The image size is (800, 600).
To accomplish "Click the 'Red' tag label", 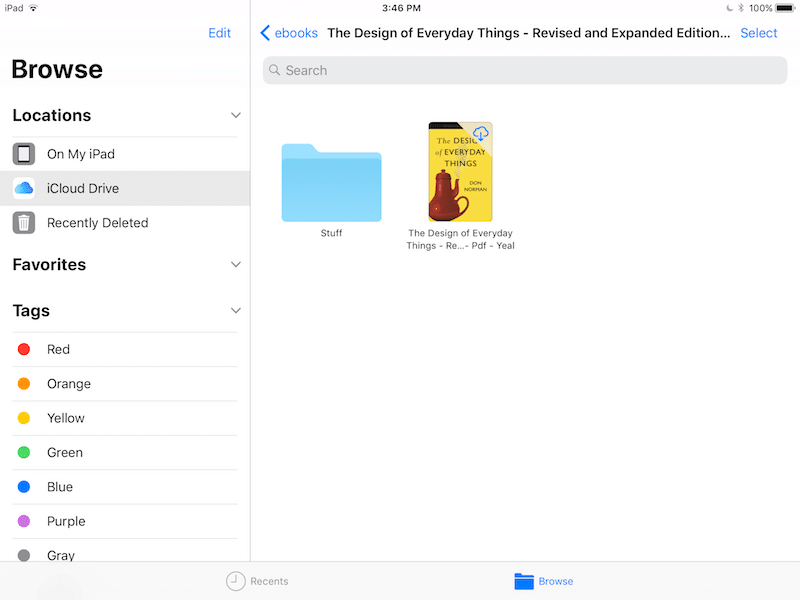I will pos(58,349).
